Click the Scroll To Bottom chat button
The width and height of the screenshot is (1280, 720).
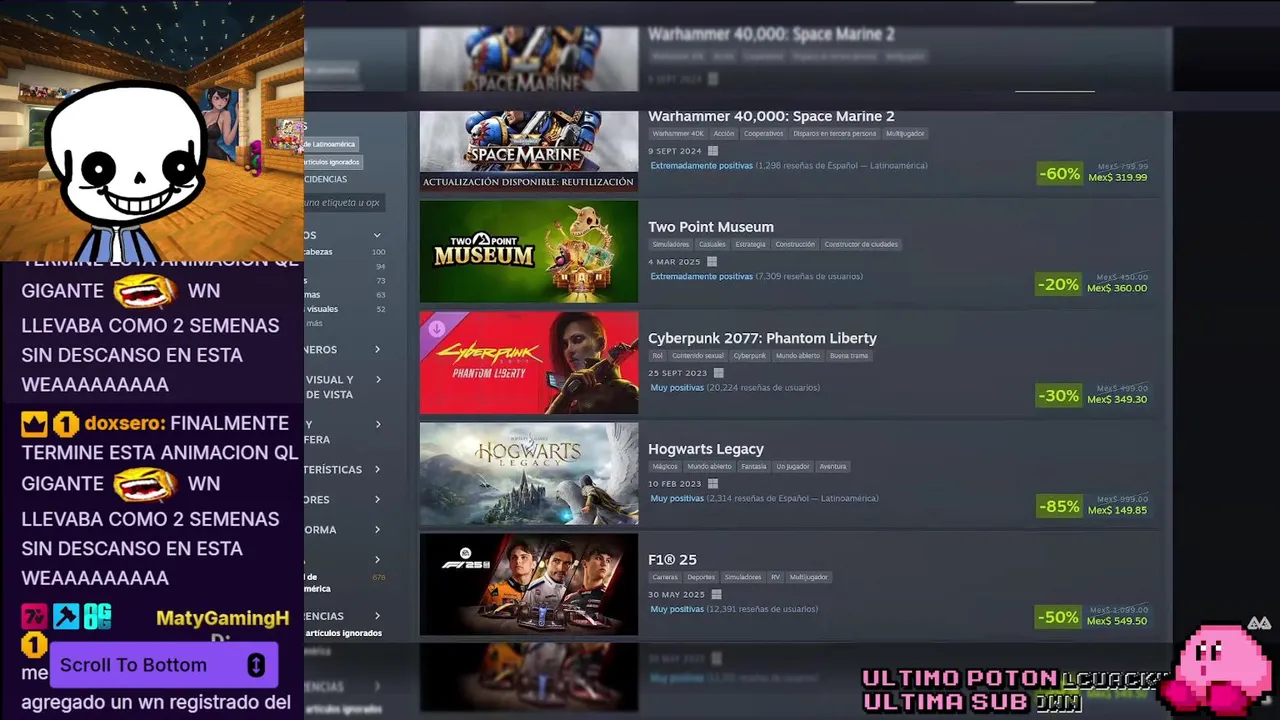coord(163,665)
